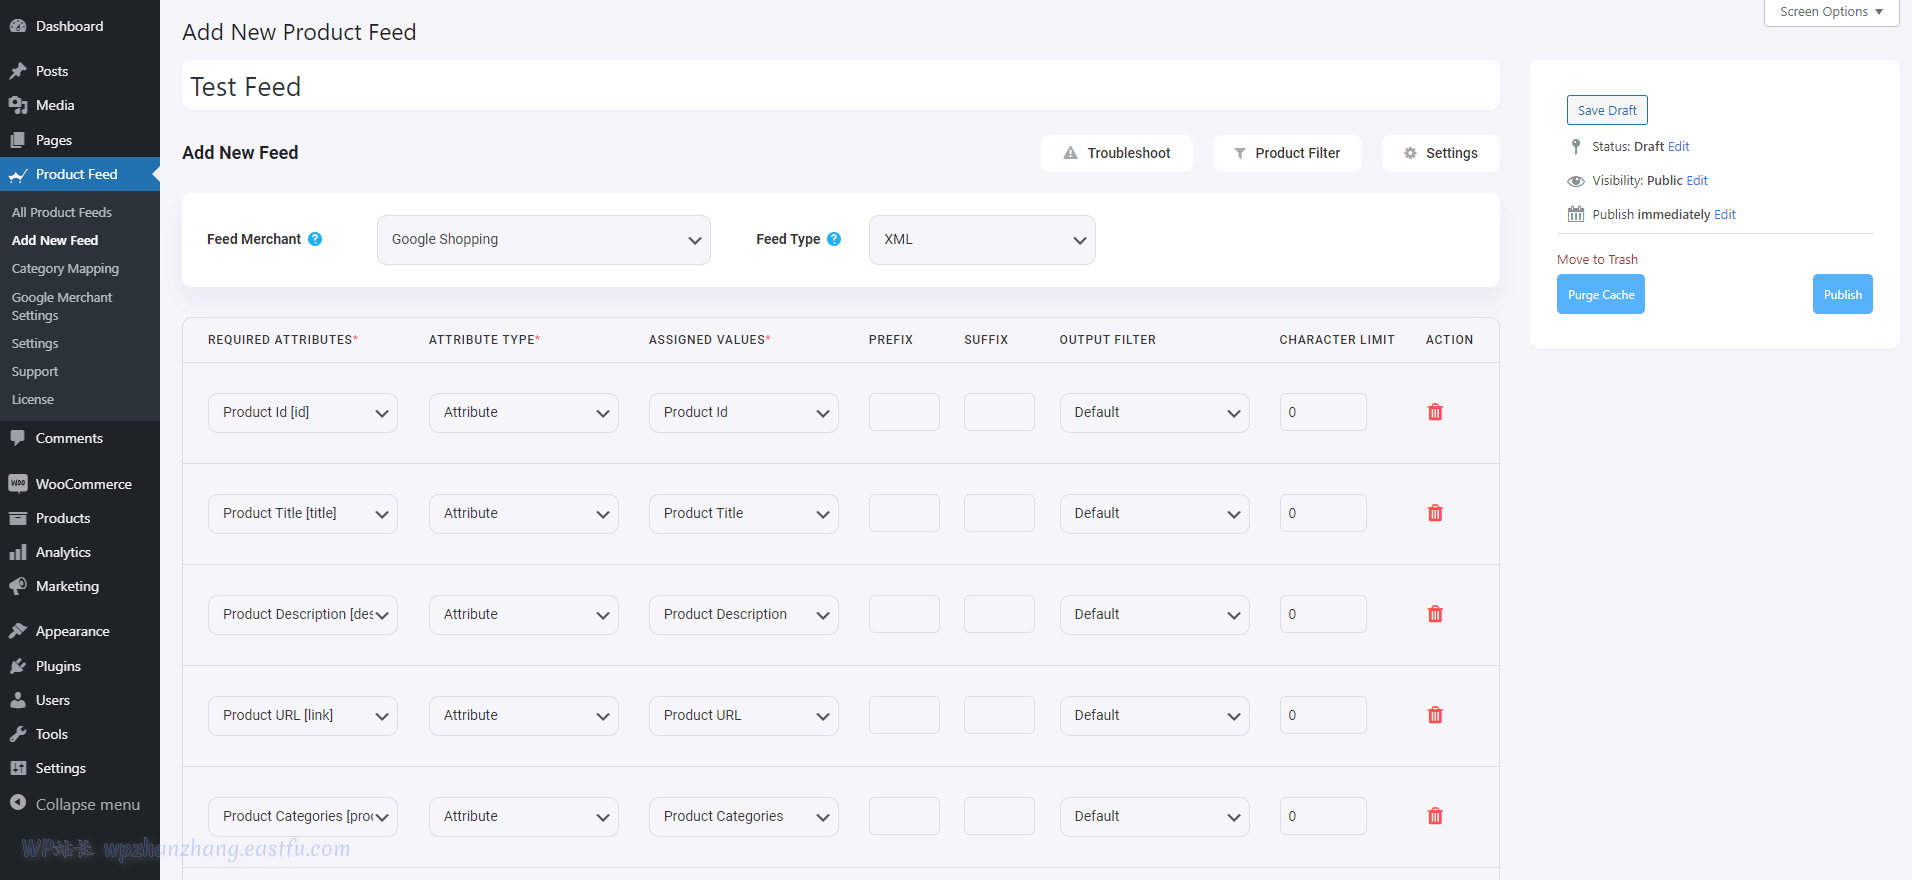This screenshot has width=1912, height=880.
Task: Open the Feed Type XML dropdown
Action: click(x=981, y=240)
